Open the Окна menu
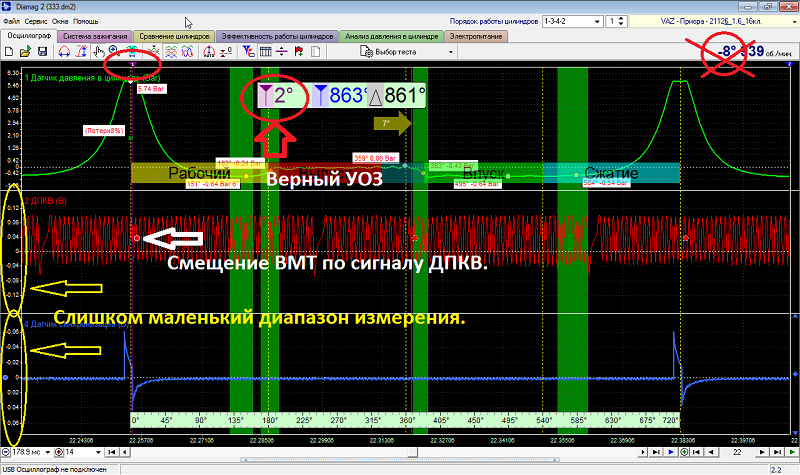The width and height of the screenshot is (800, 475). point(60,21)
